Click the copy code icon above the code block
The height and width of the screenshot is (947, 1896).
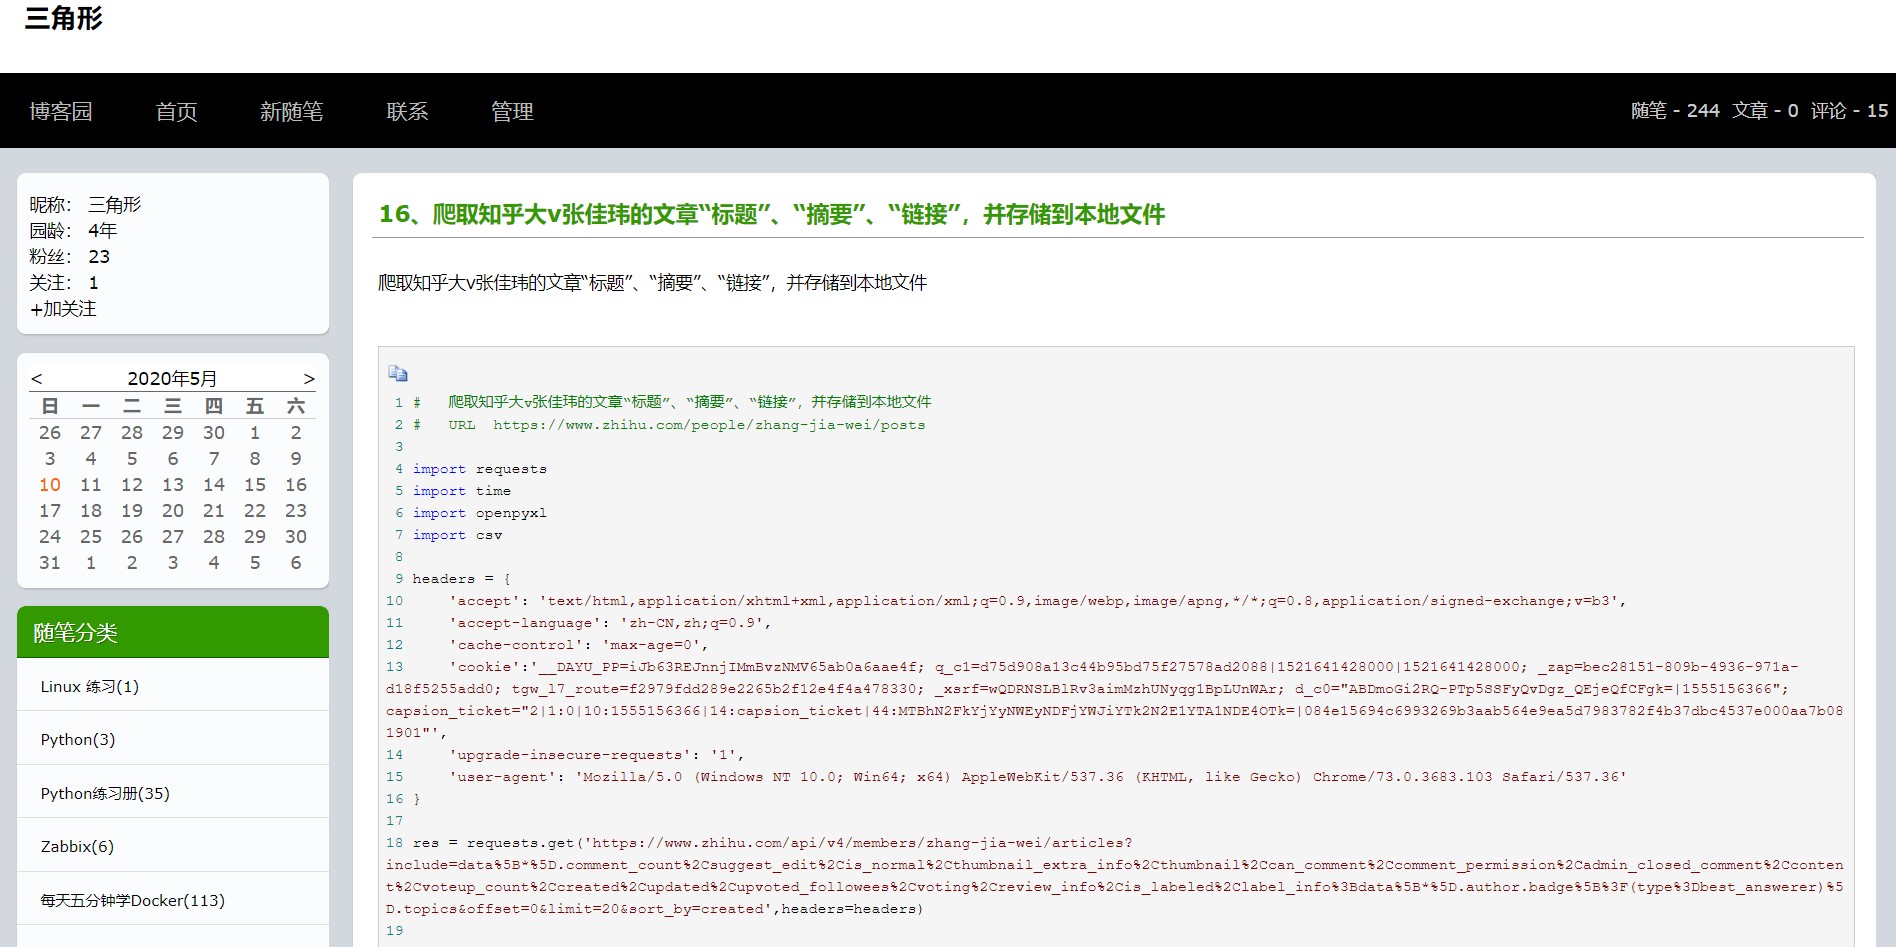coord(398,374)
